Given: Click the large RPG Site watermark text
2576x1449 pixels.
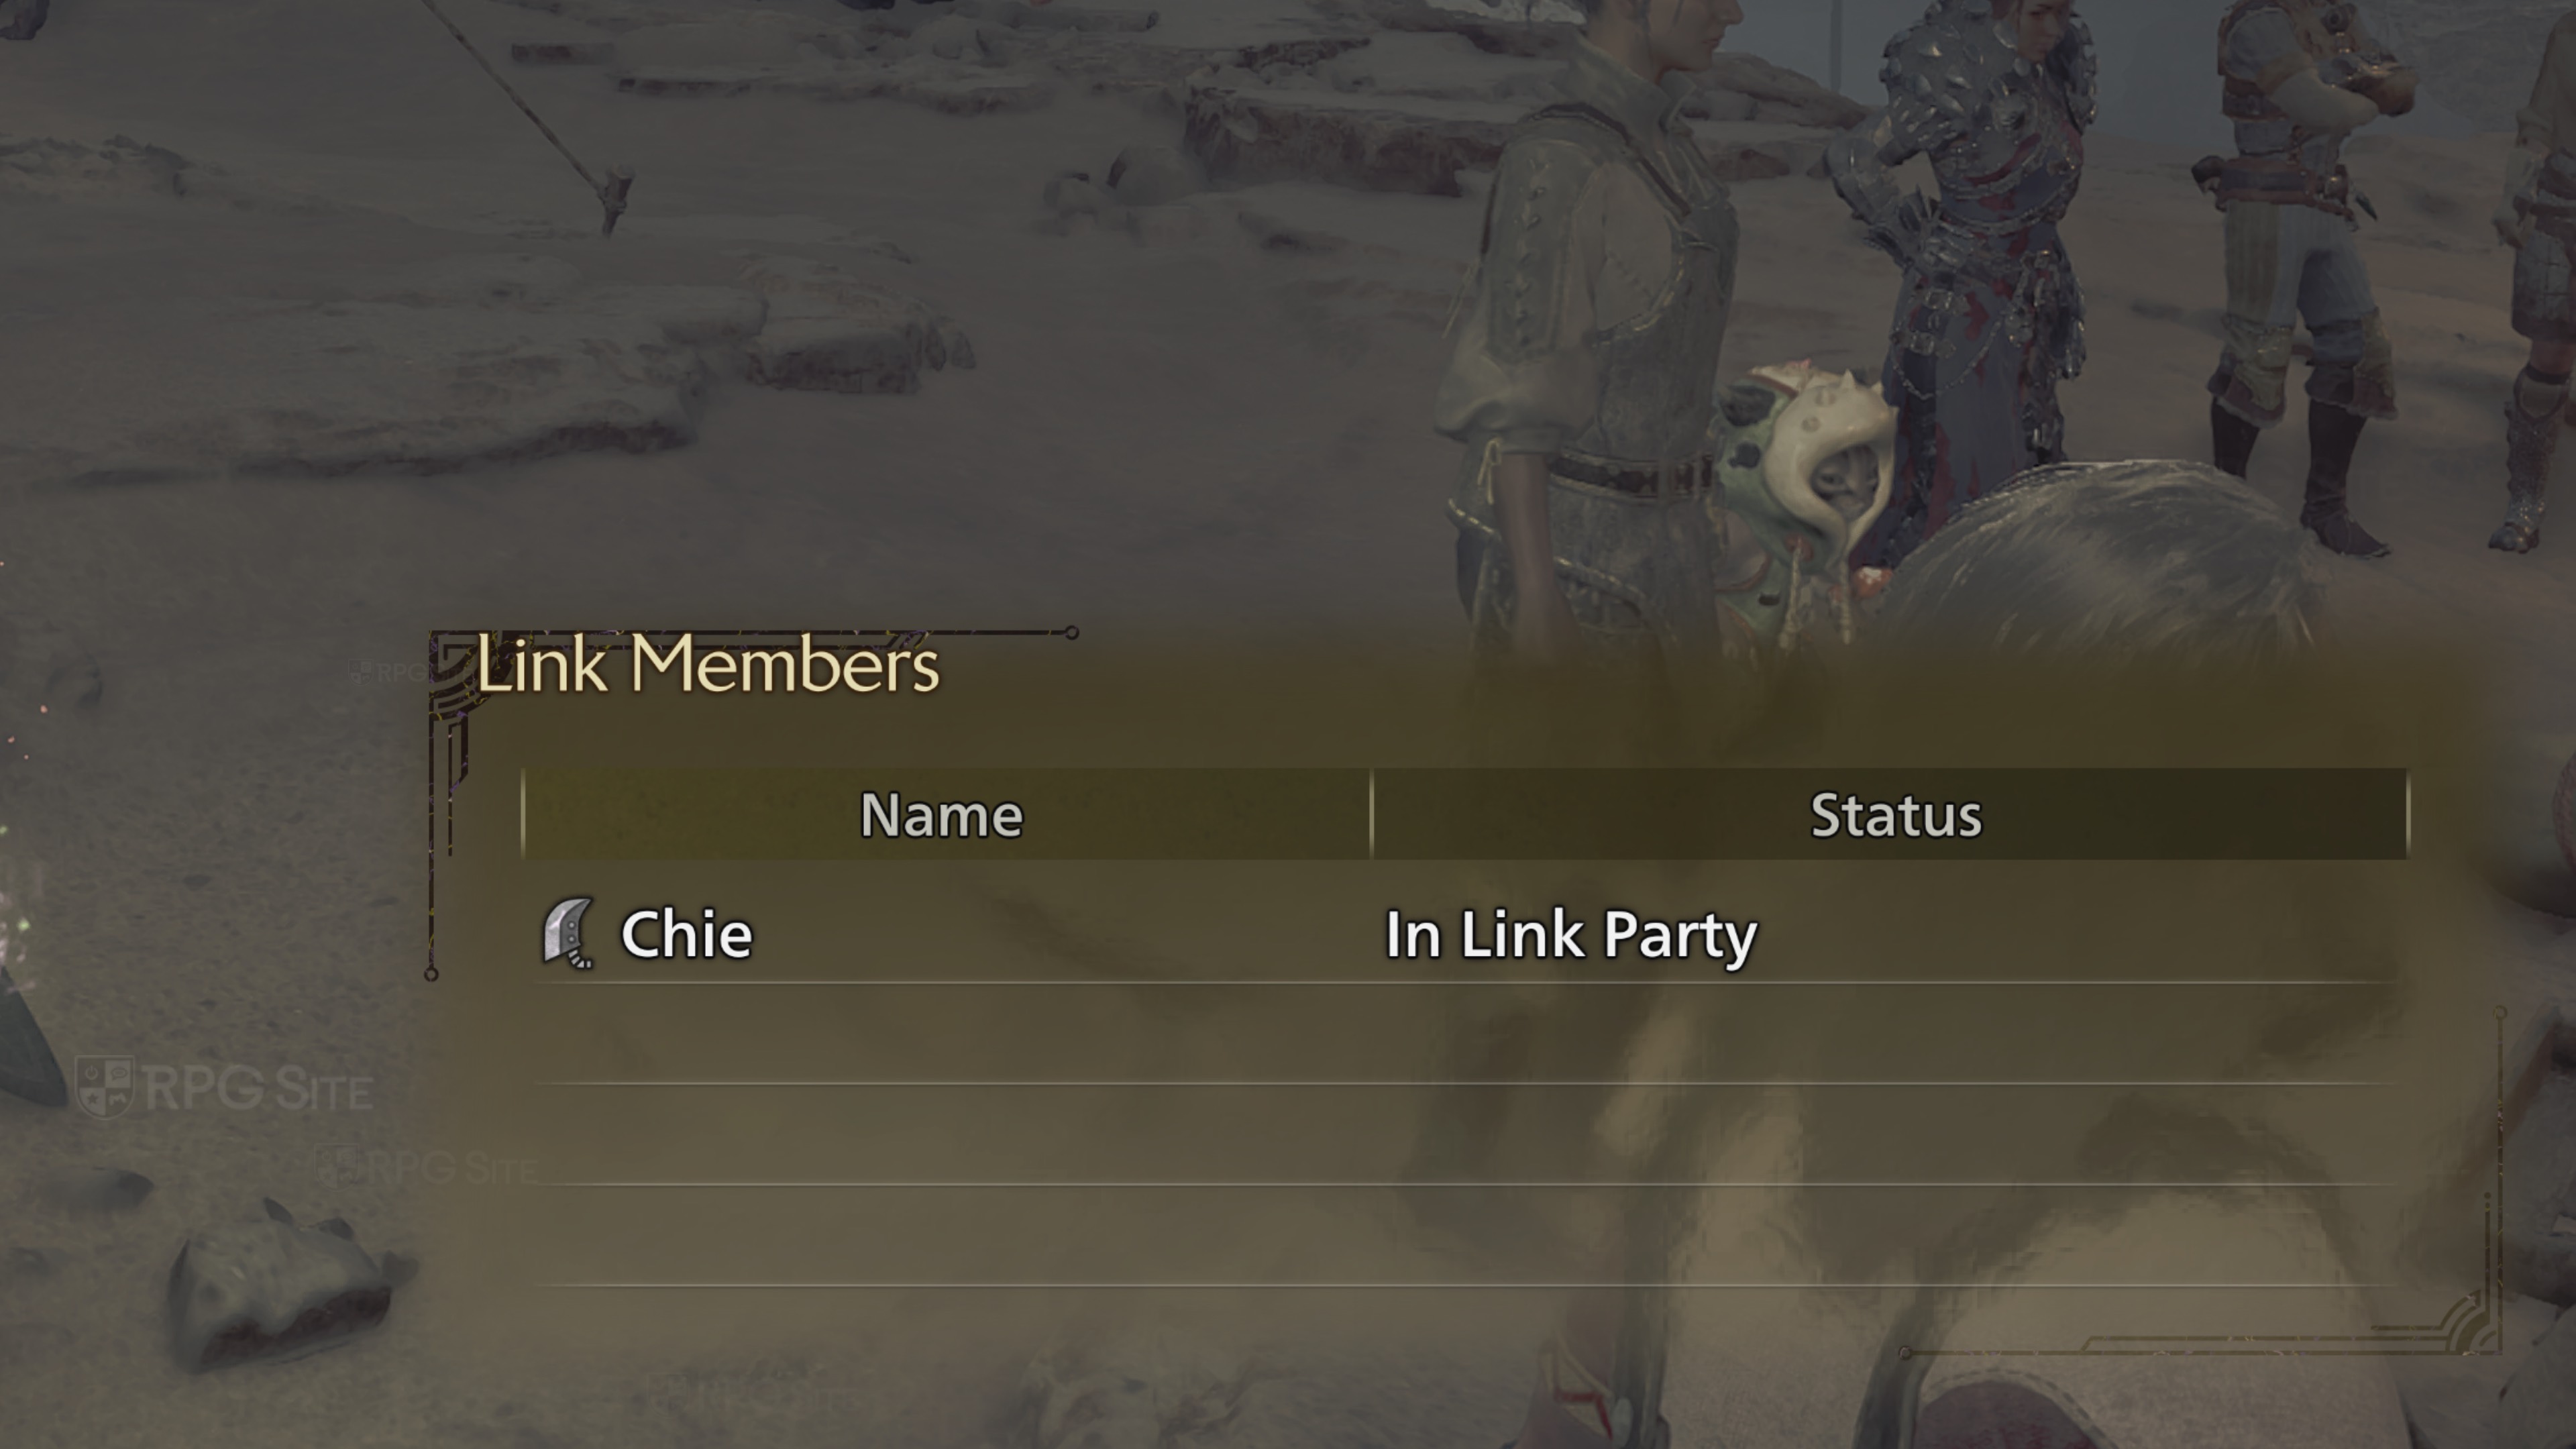Looking at the screenshot, I should click(x=258, y=1088).
